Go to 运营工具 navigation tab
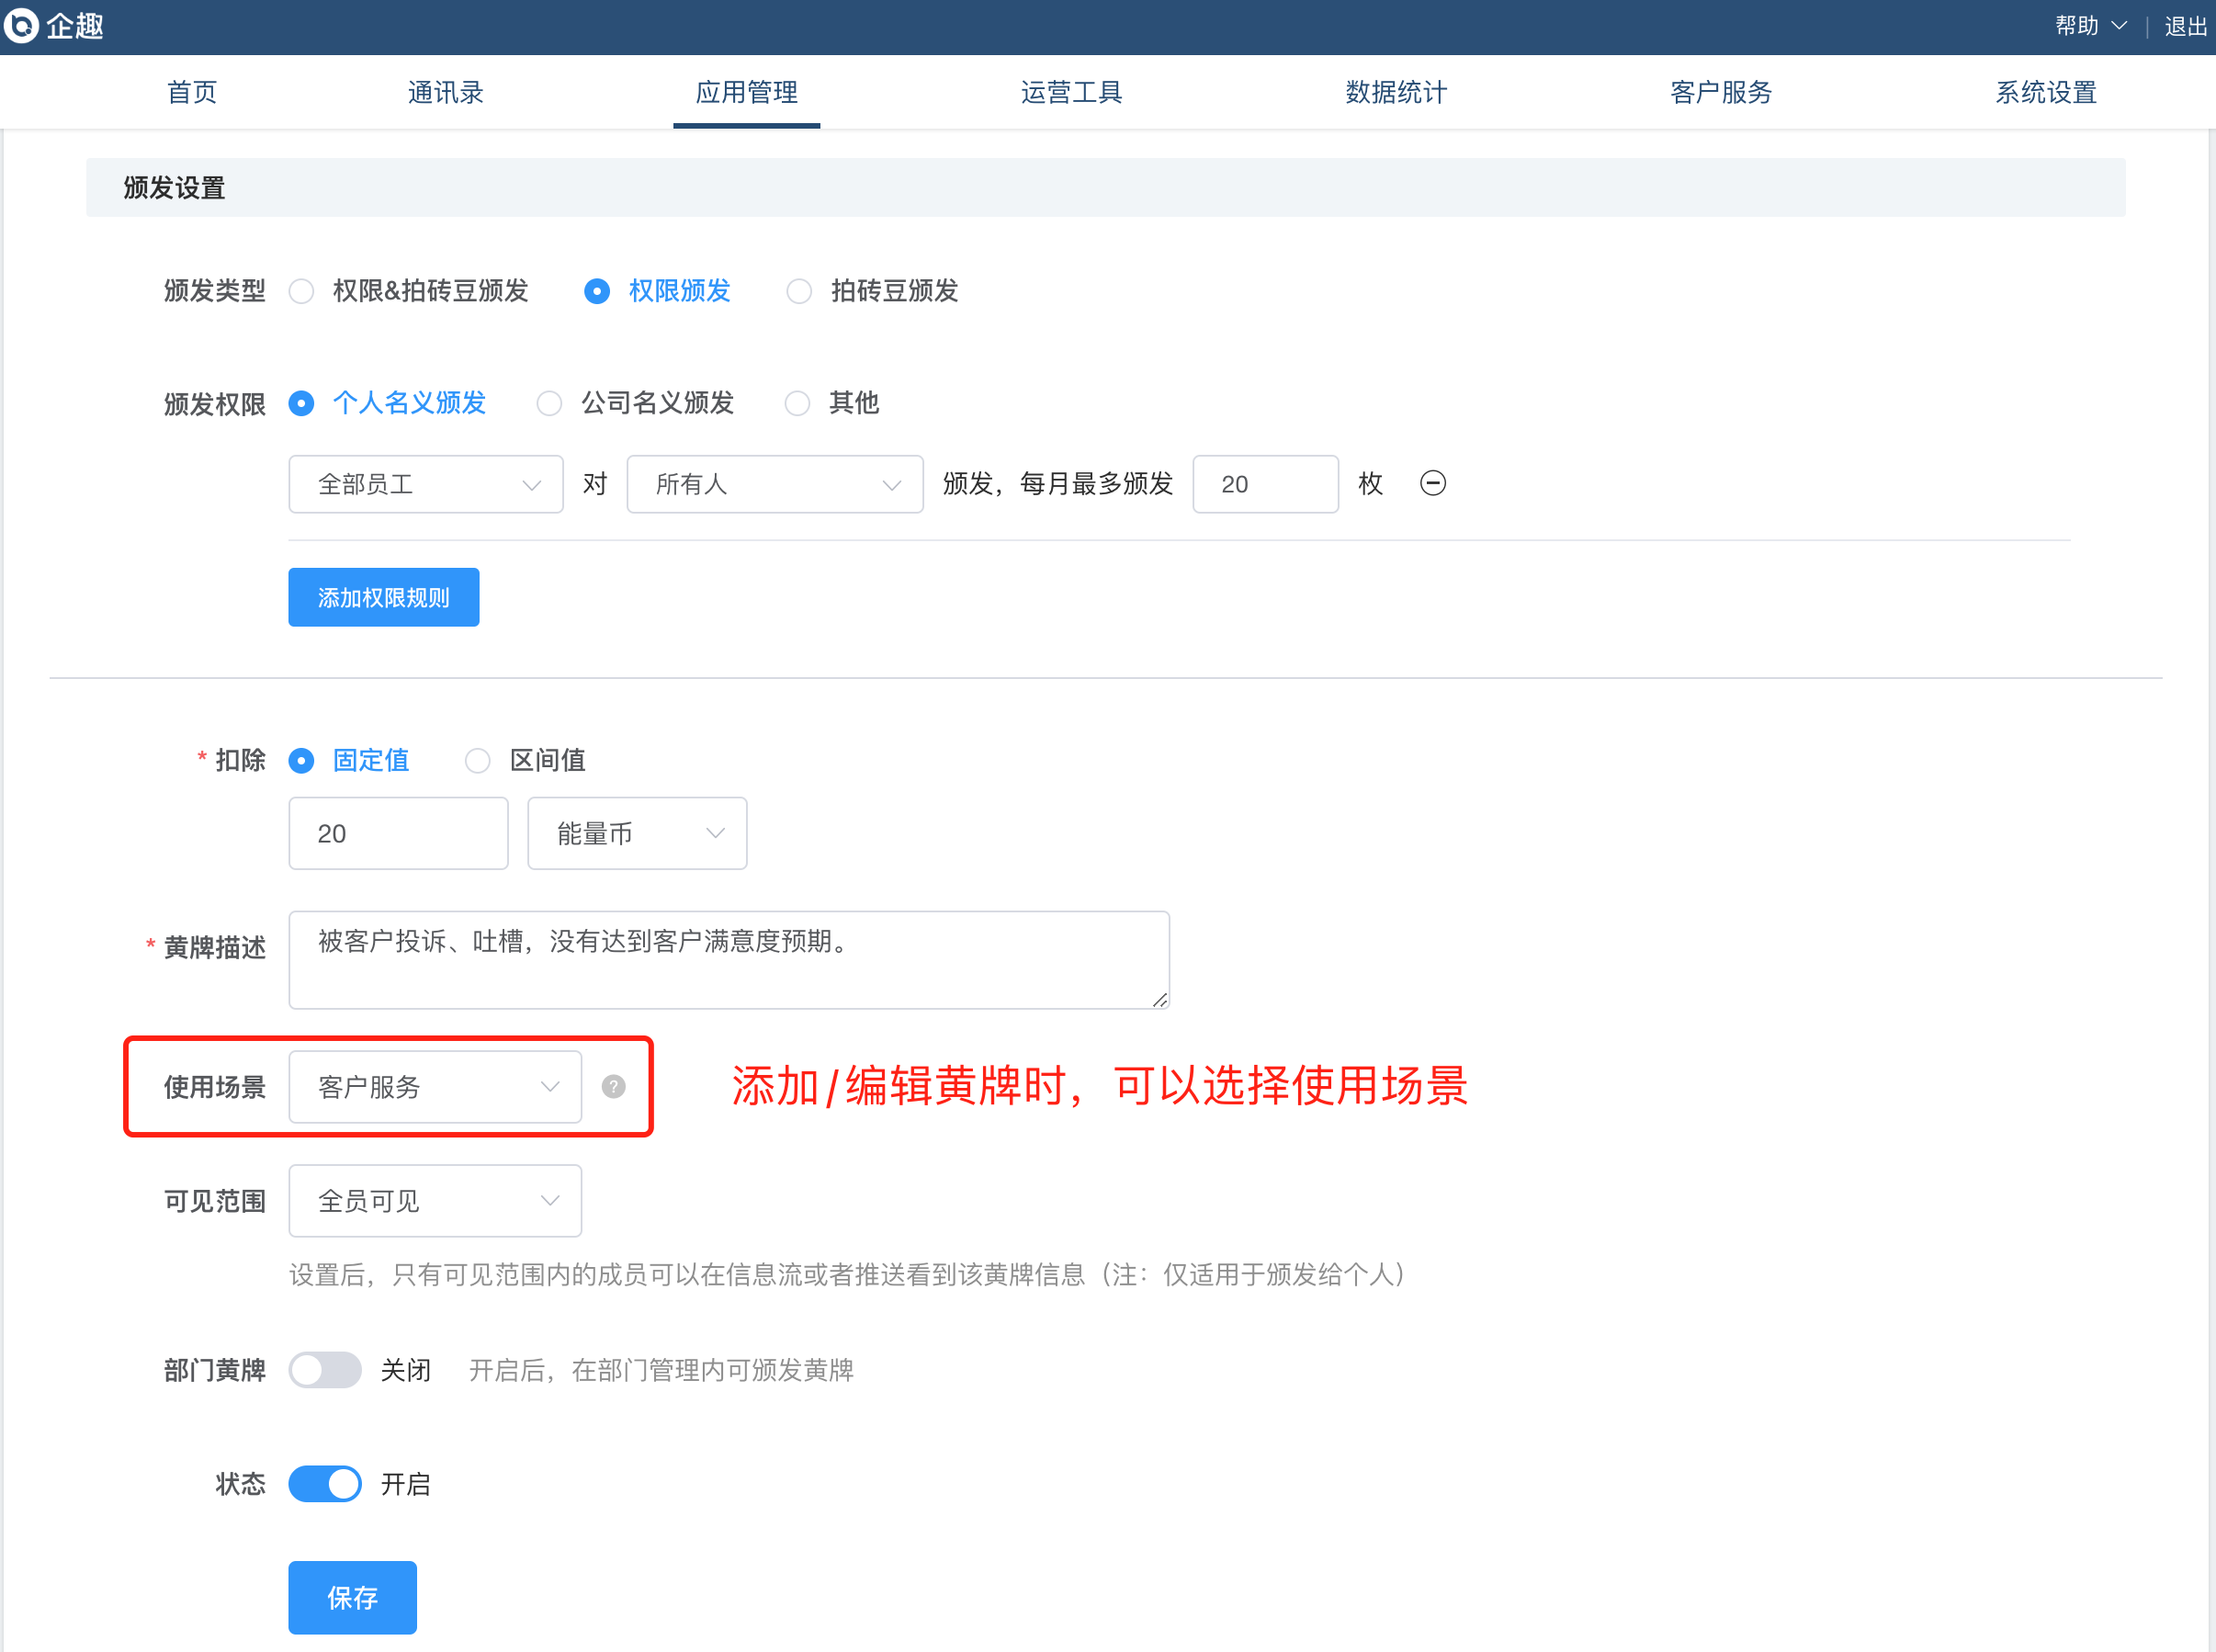Image resolution: width=2216 pixels, height=1652 pixels. point(1071,92)
